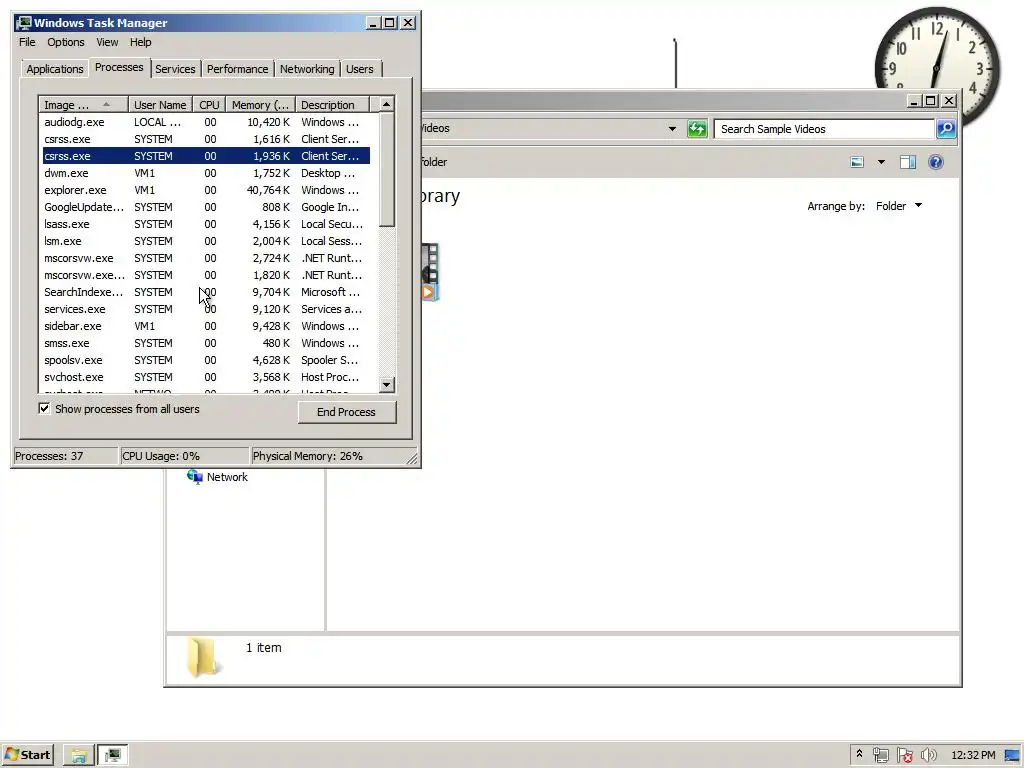Select the Network icon in navigation pane

(x=195, y=477)
